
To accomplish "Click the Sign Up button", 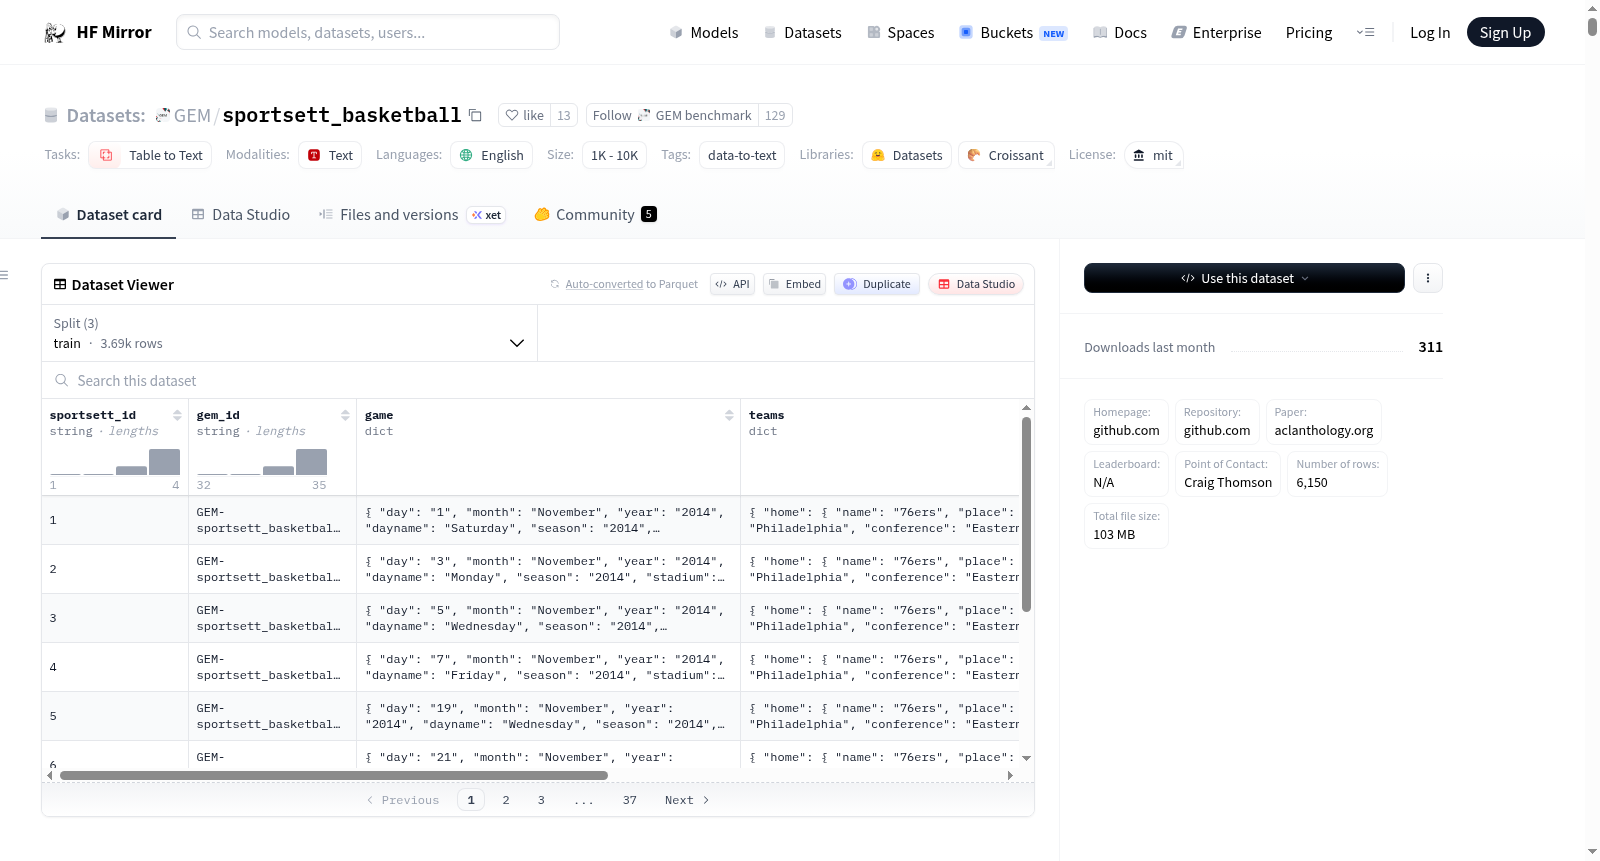I will [1505, 33].
